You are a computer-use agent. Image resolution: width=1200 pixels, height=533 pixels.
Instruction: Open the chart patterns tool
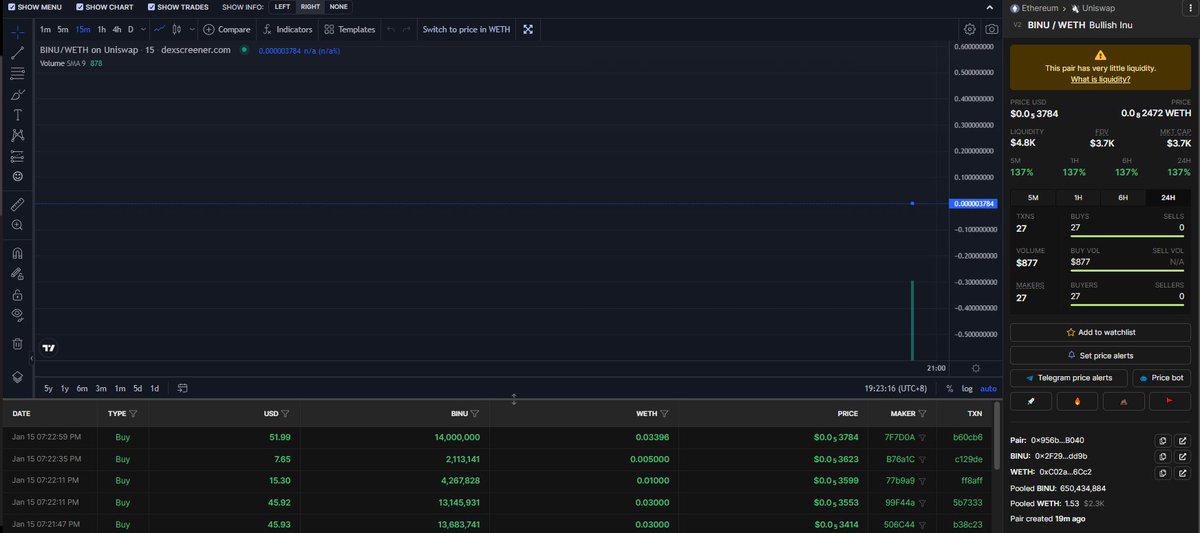tap(17, 135)
